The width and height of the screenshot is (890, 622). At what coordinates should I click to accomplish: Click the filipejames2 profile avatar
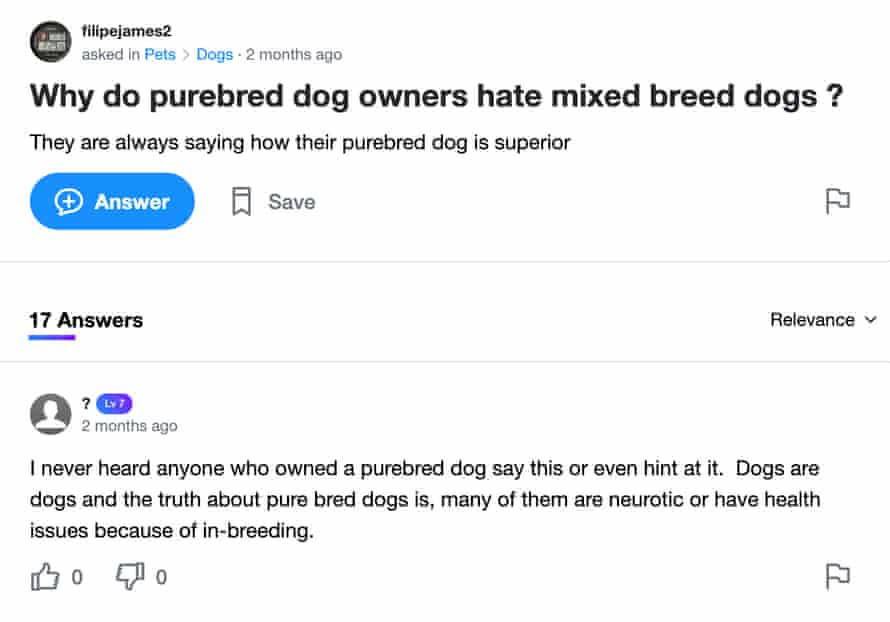(51, 42)
